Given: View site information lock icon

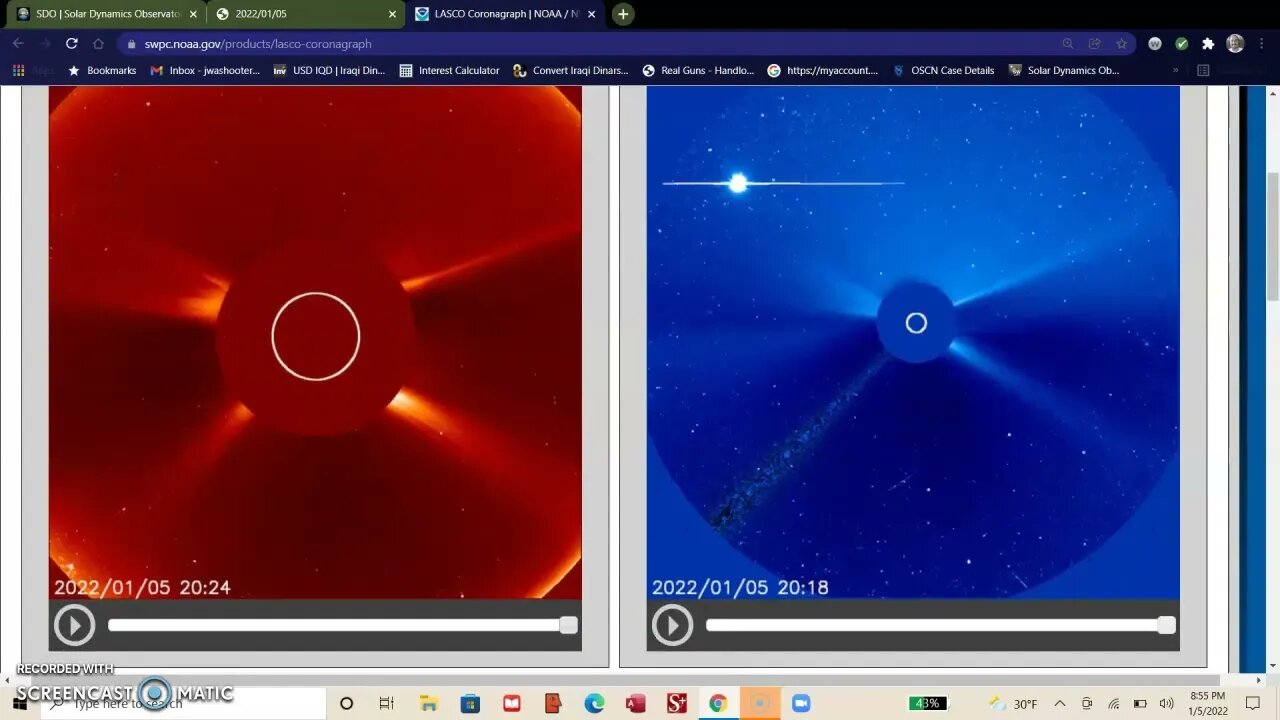Looking at the screenshot, I should pos(131,44).
